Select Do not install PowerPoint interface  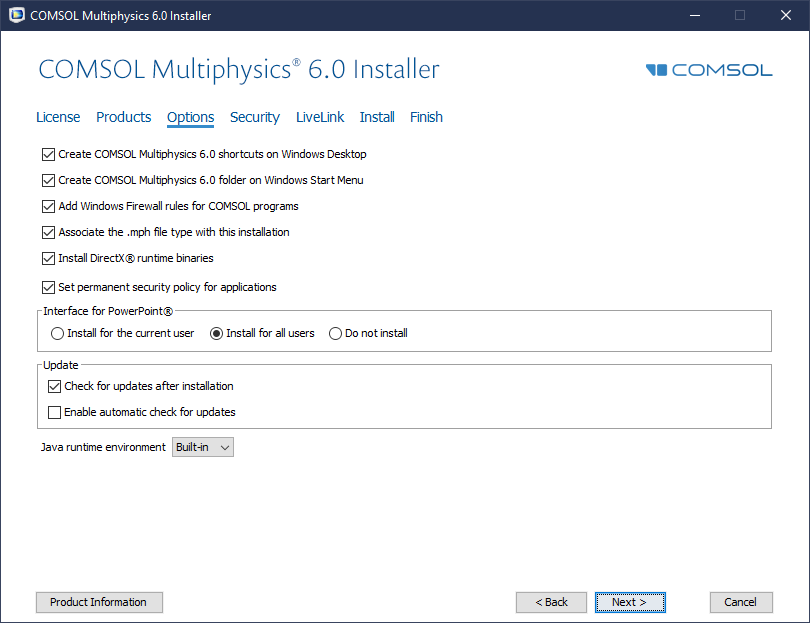point(335,333)
